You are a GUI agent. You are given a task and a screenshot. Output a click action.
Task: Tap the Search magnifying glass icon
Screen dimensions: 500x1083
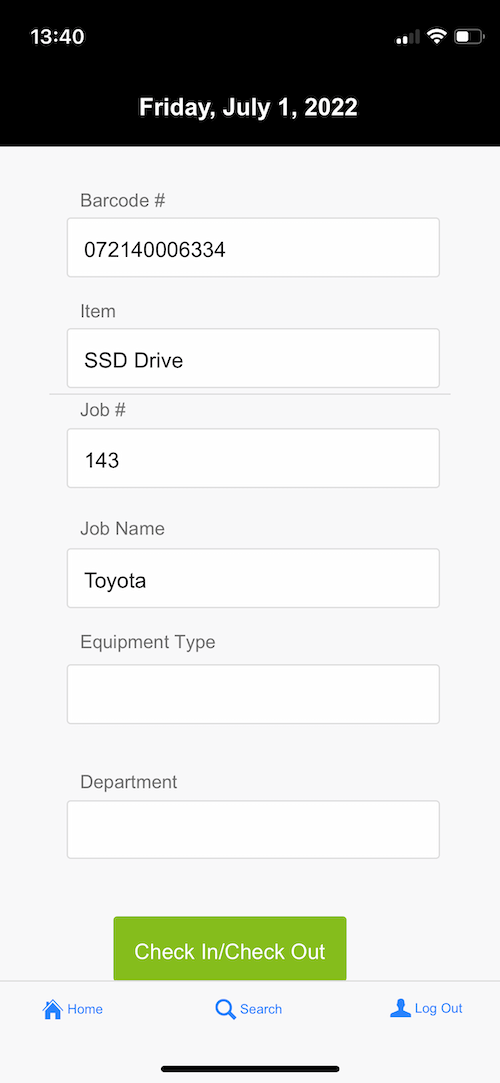pos(225,1009)
